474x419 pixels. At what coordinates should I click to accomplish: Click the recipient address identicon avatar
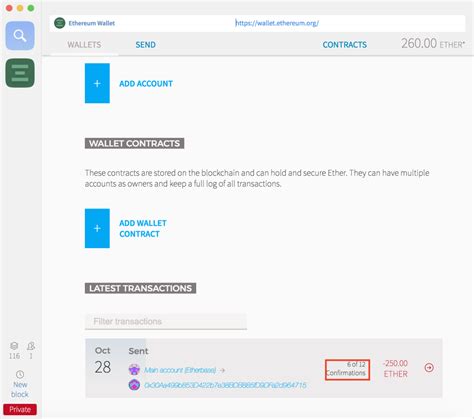[134, 385]
